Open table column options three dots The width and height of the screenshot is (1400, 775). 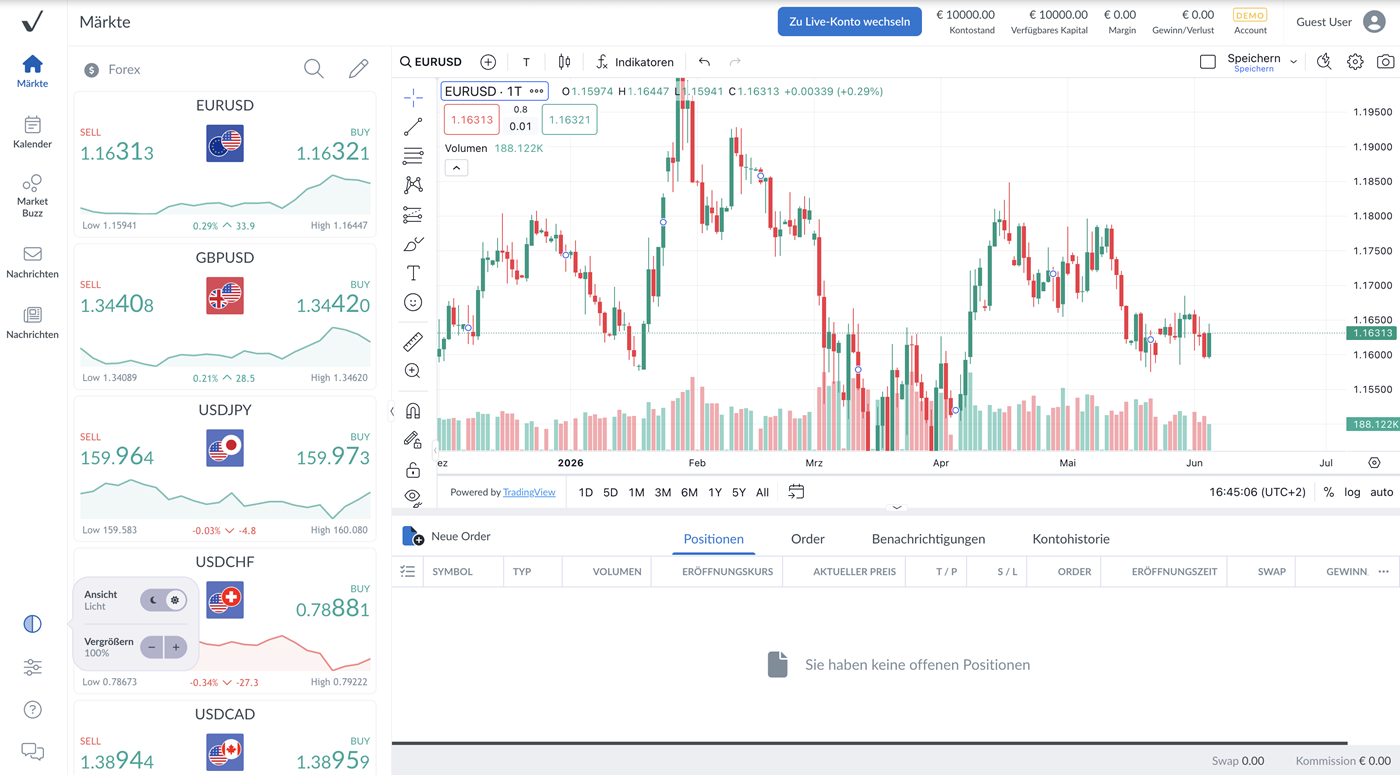point(1384,572)
